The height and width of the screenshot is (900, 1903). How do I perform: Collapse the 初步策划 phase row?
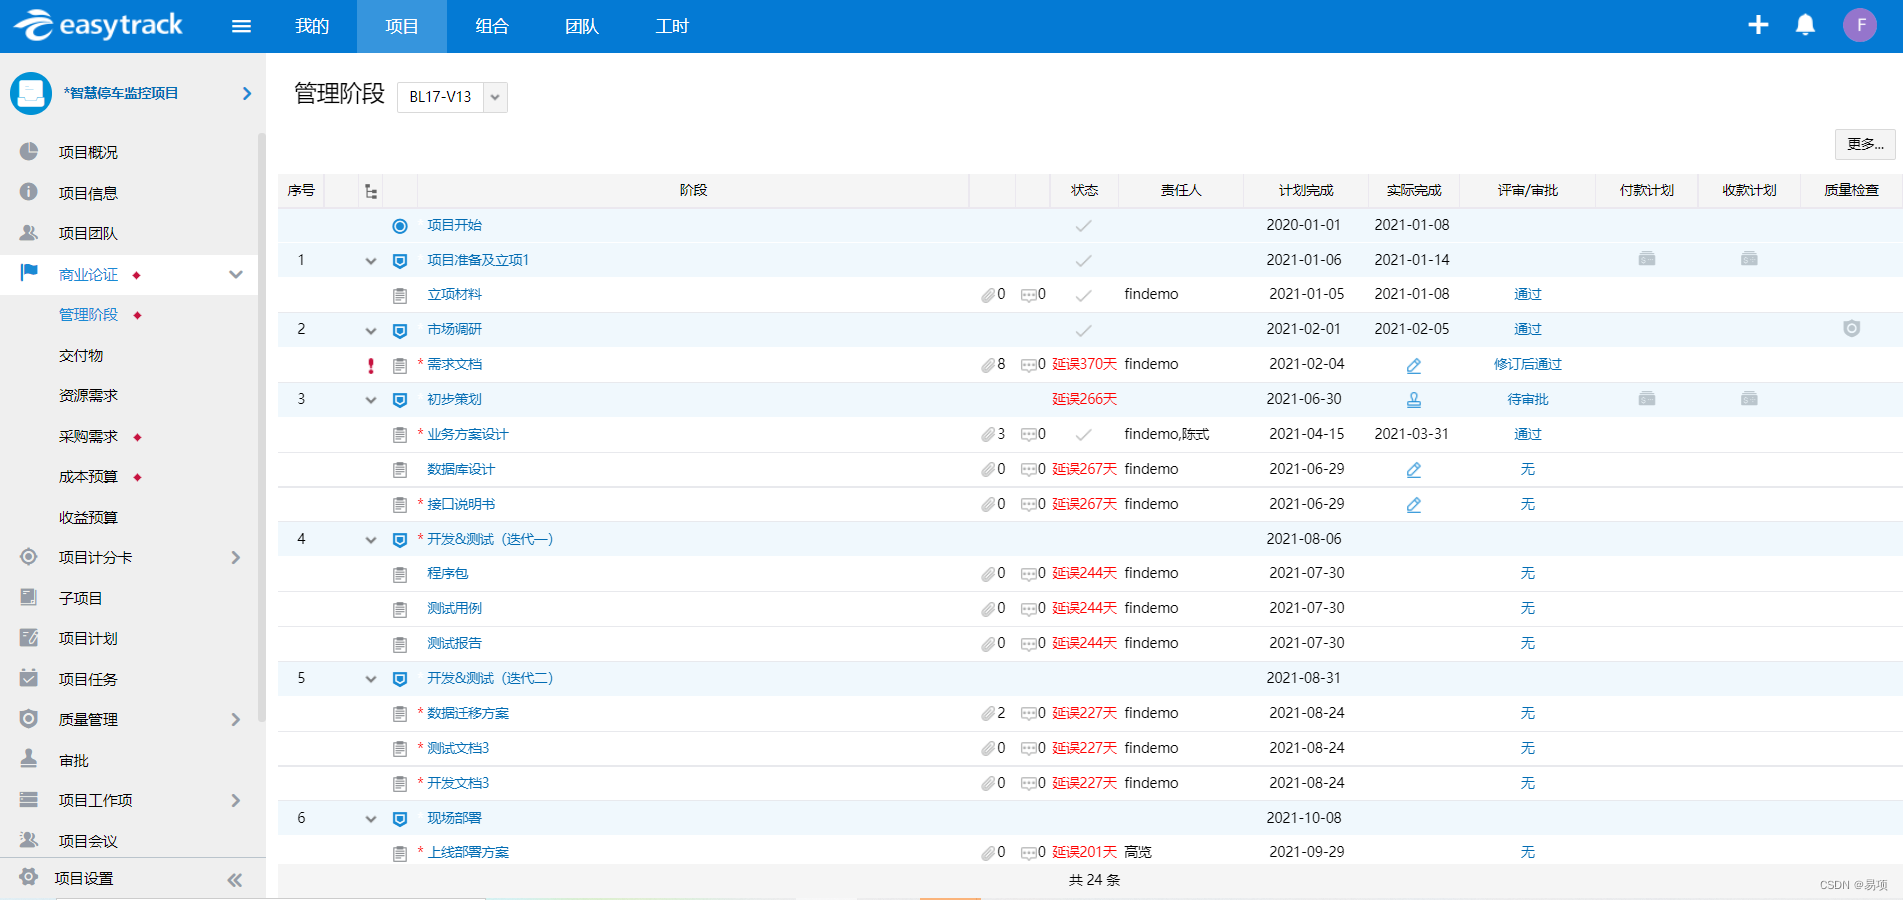(x=371, y=400)
